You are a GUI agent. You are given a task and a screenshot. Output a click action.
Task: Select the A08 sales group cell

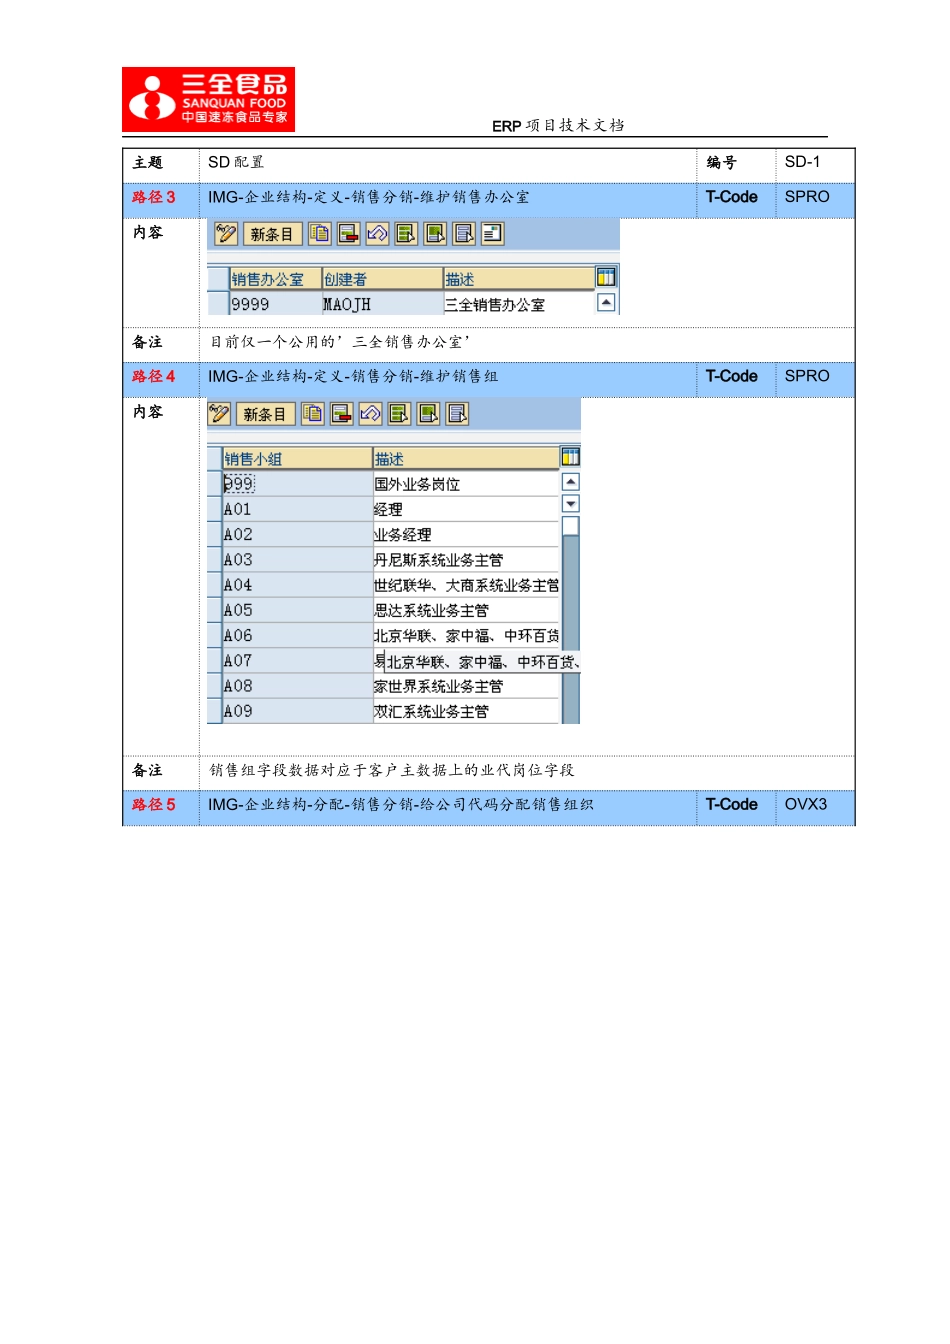coord(297,686)
